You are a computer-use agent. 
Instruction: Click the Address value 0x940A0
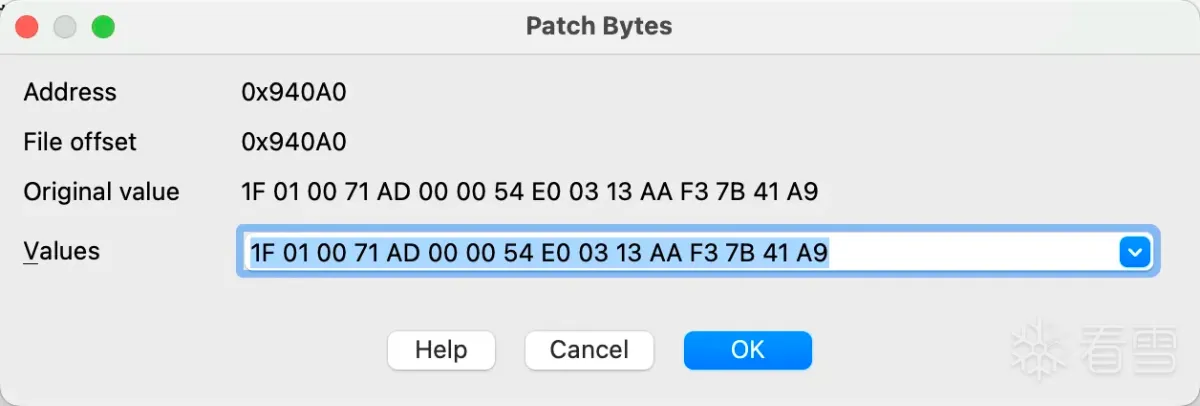pos(293,93)
